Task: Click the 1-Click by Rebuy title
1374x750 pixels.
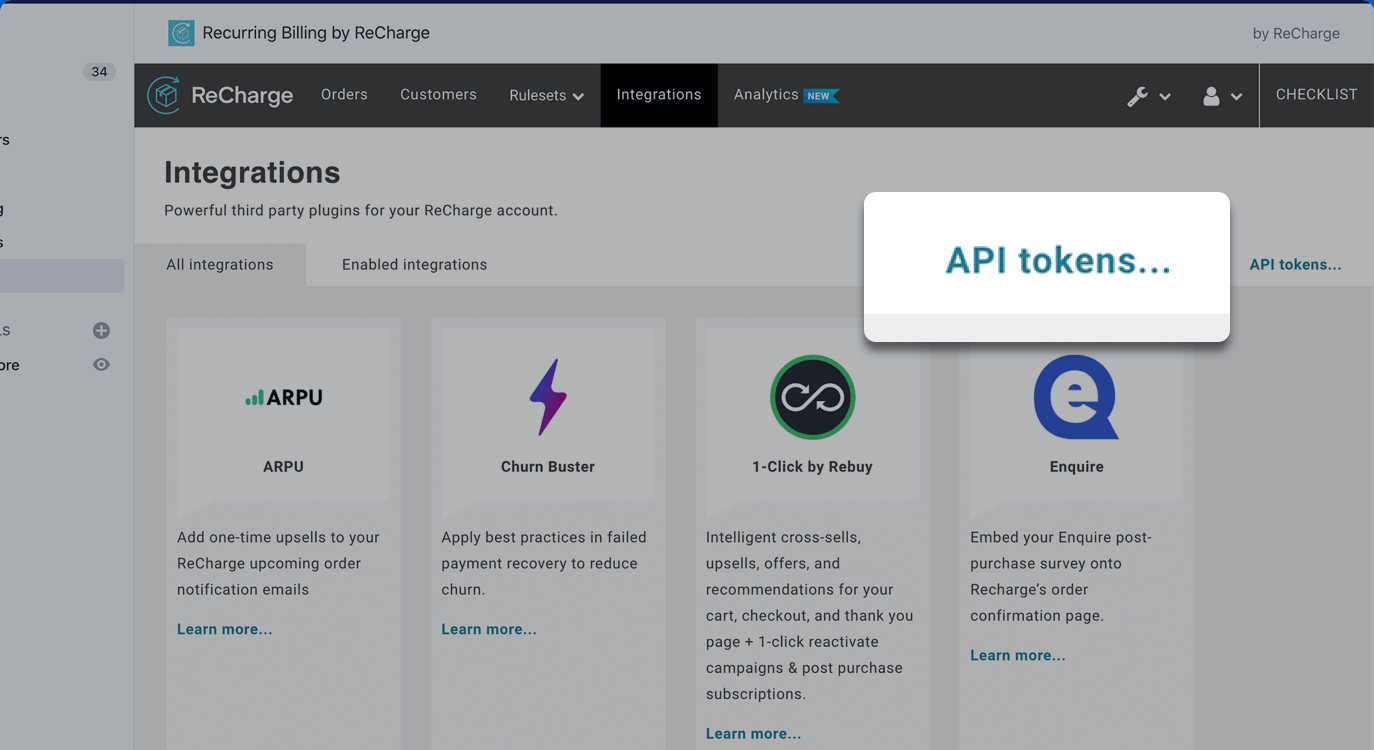Action: coord(812,466)
